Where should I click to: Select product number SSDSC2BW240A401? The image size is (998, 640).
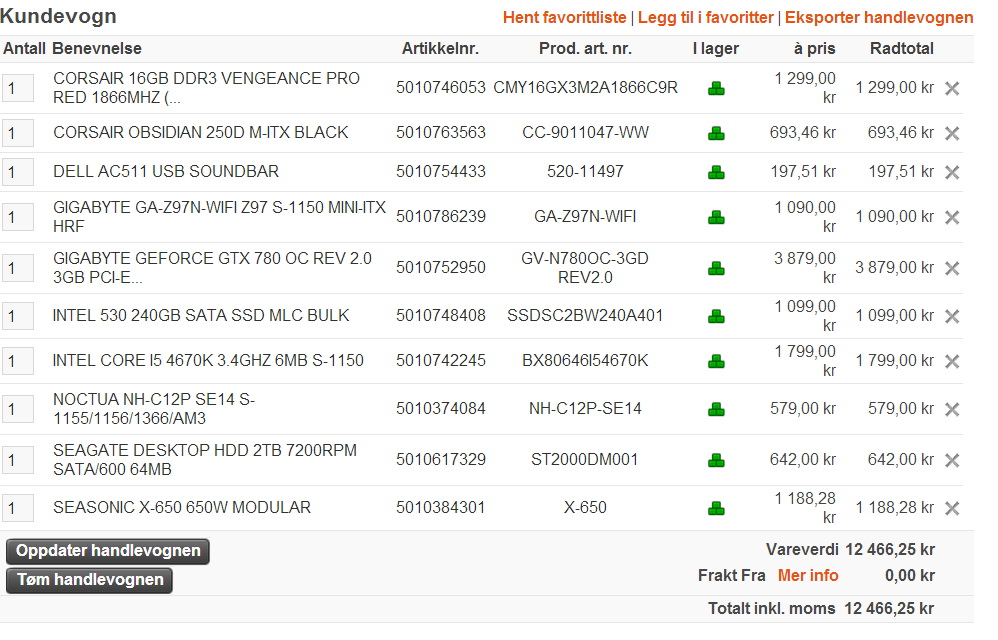tap(585, 316)
